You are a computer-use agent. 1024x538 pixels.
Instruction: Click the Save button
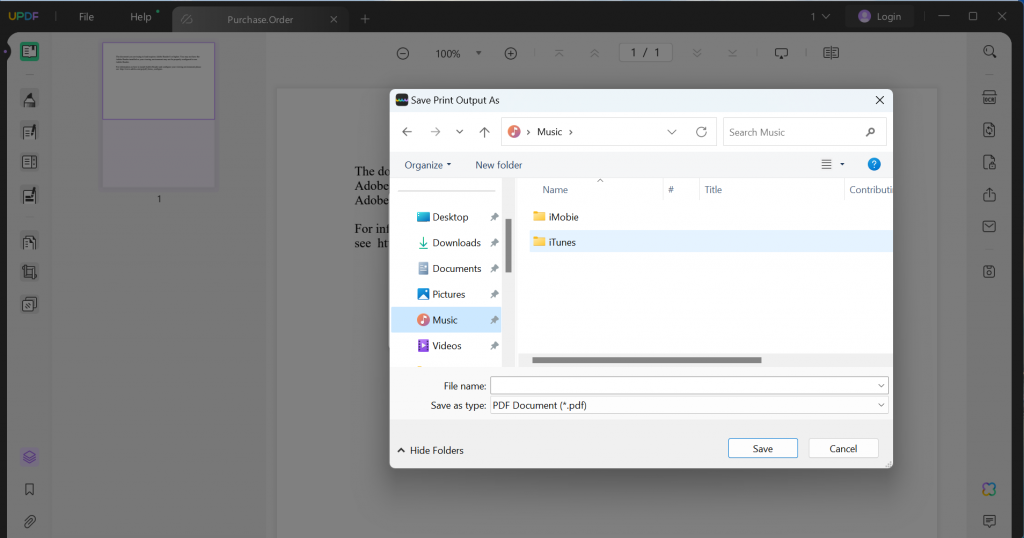[x=762, y=449]
